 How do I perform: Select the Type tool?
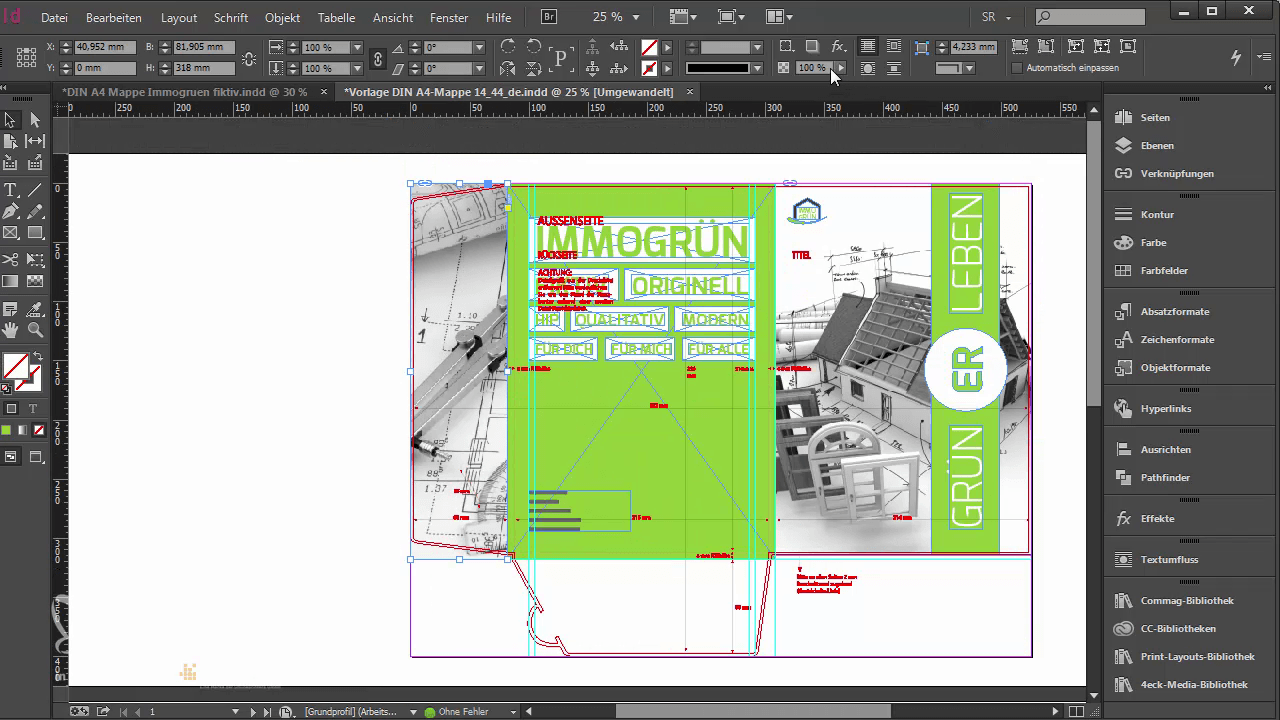11,189
